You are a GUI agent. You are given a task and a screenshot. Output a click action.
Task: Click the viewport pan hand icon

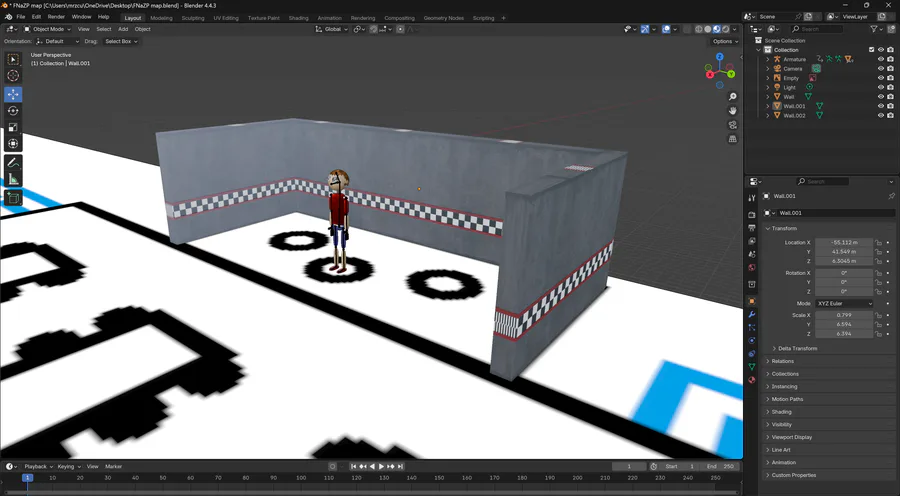point(732,111)
